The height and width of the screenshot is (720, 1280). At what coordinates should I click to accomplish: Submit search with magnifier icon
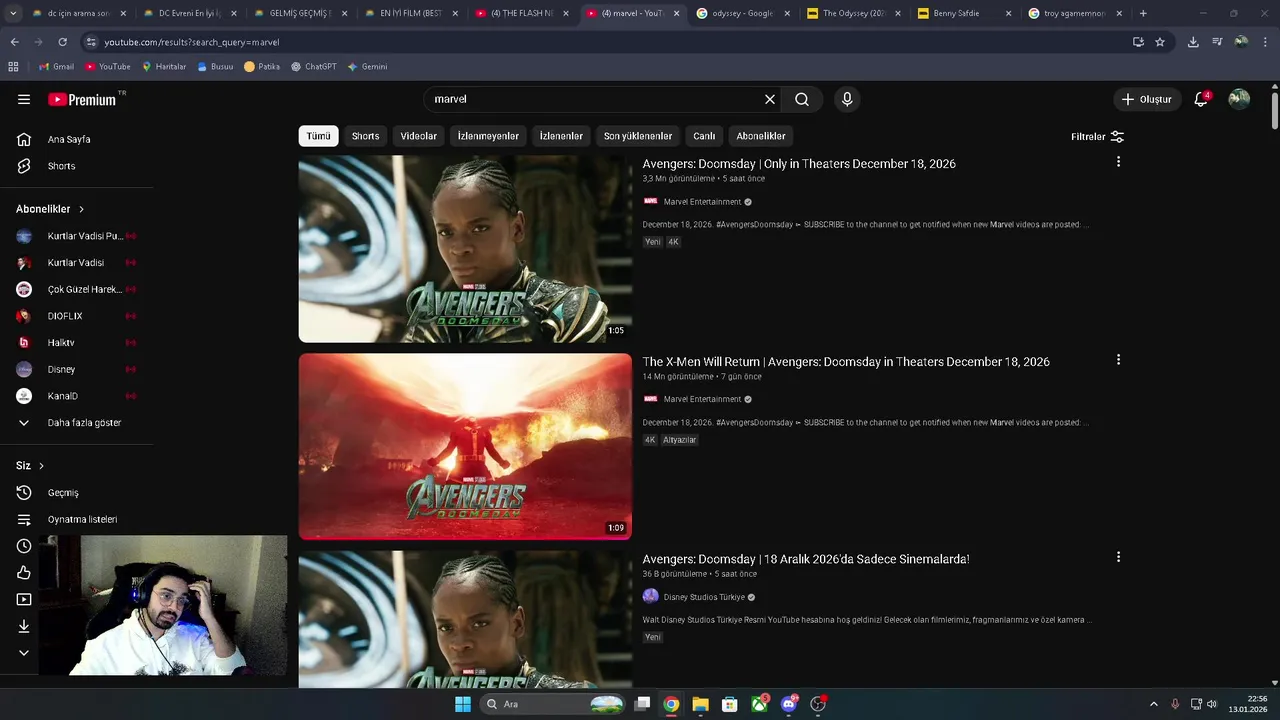click(802, 99)
